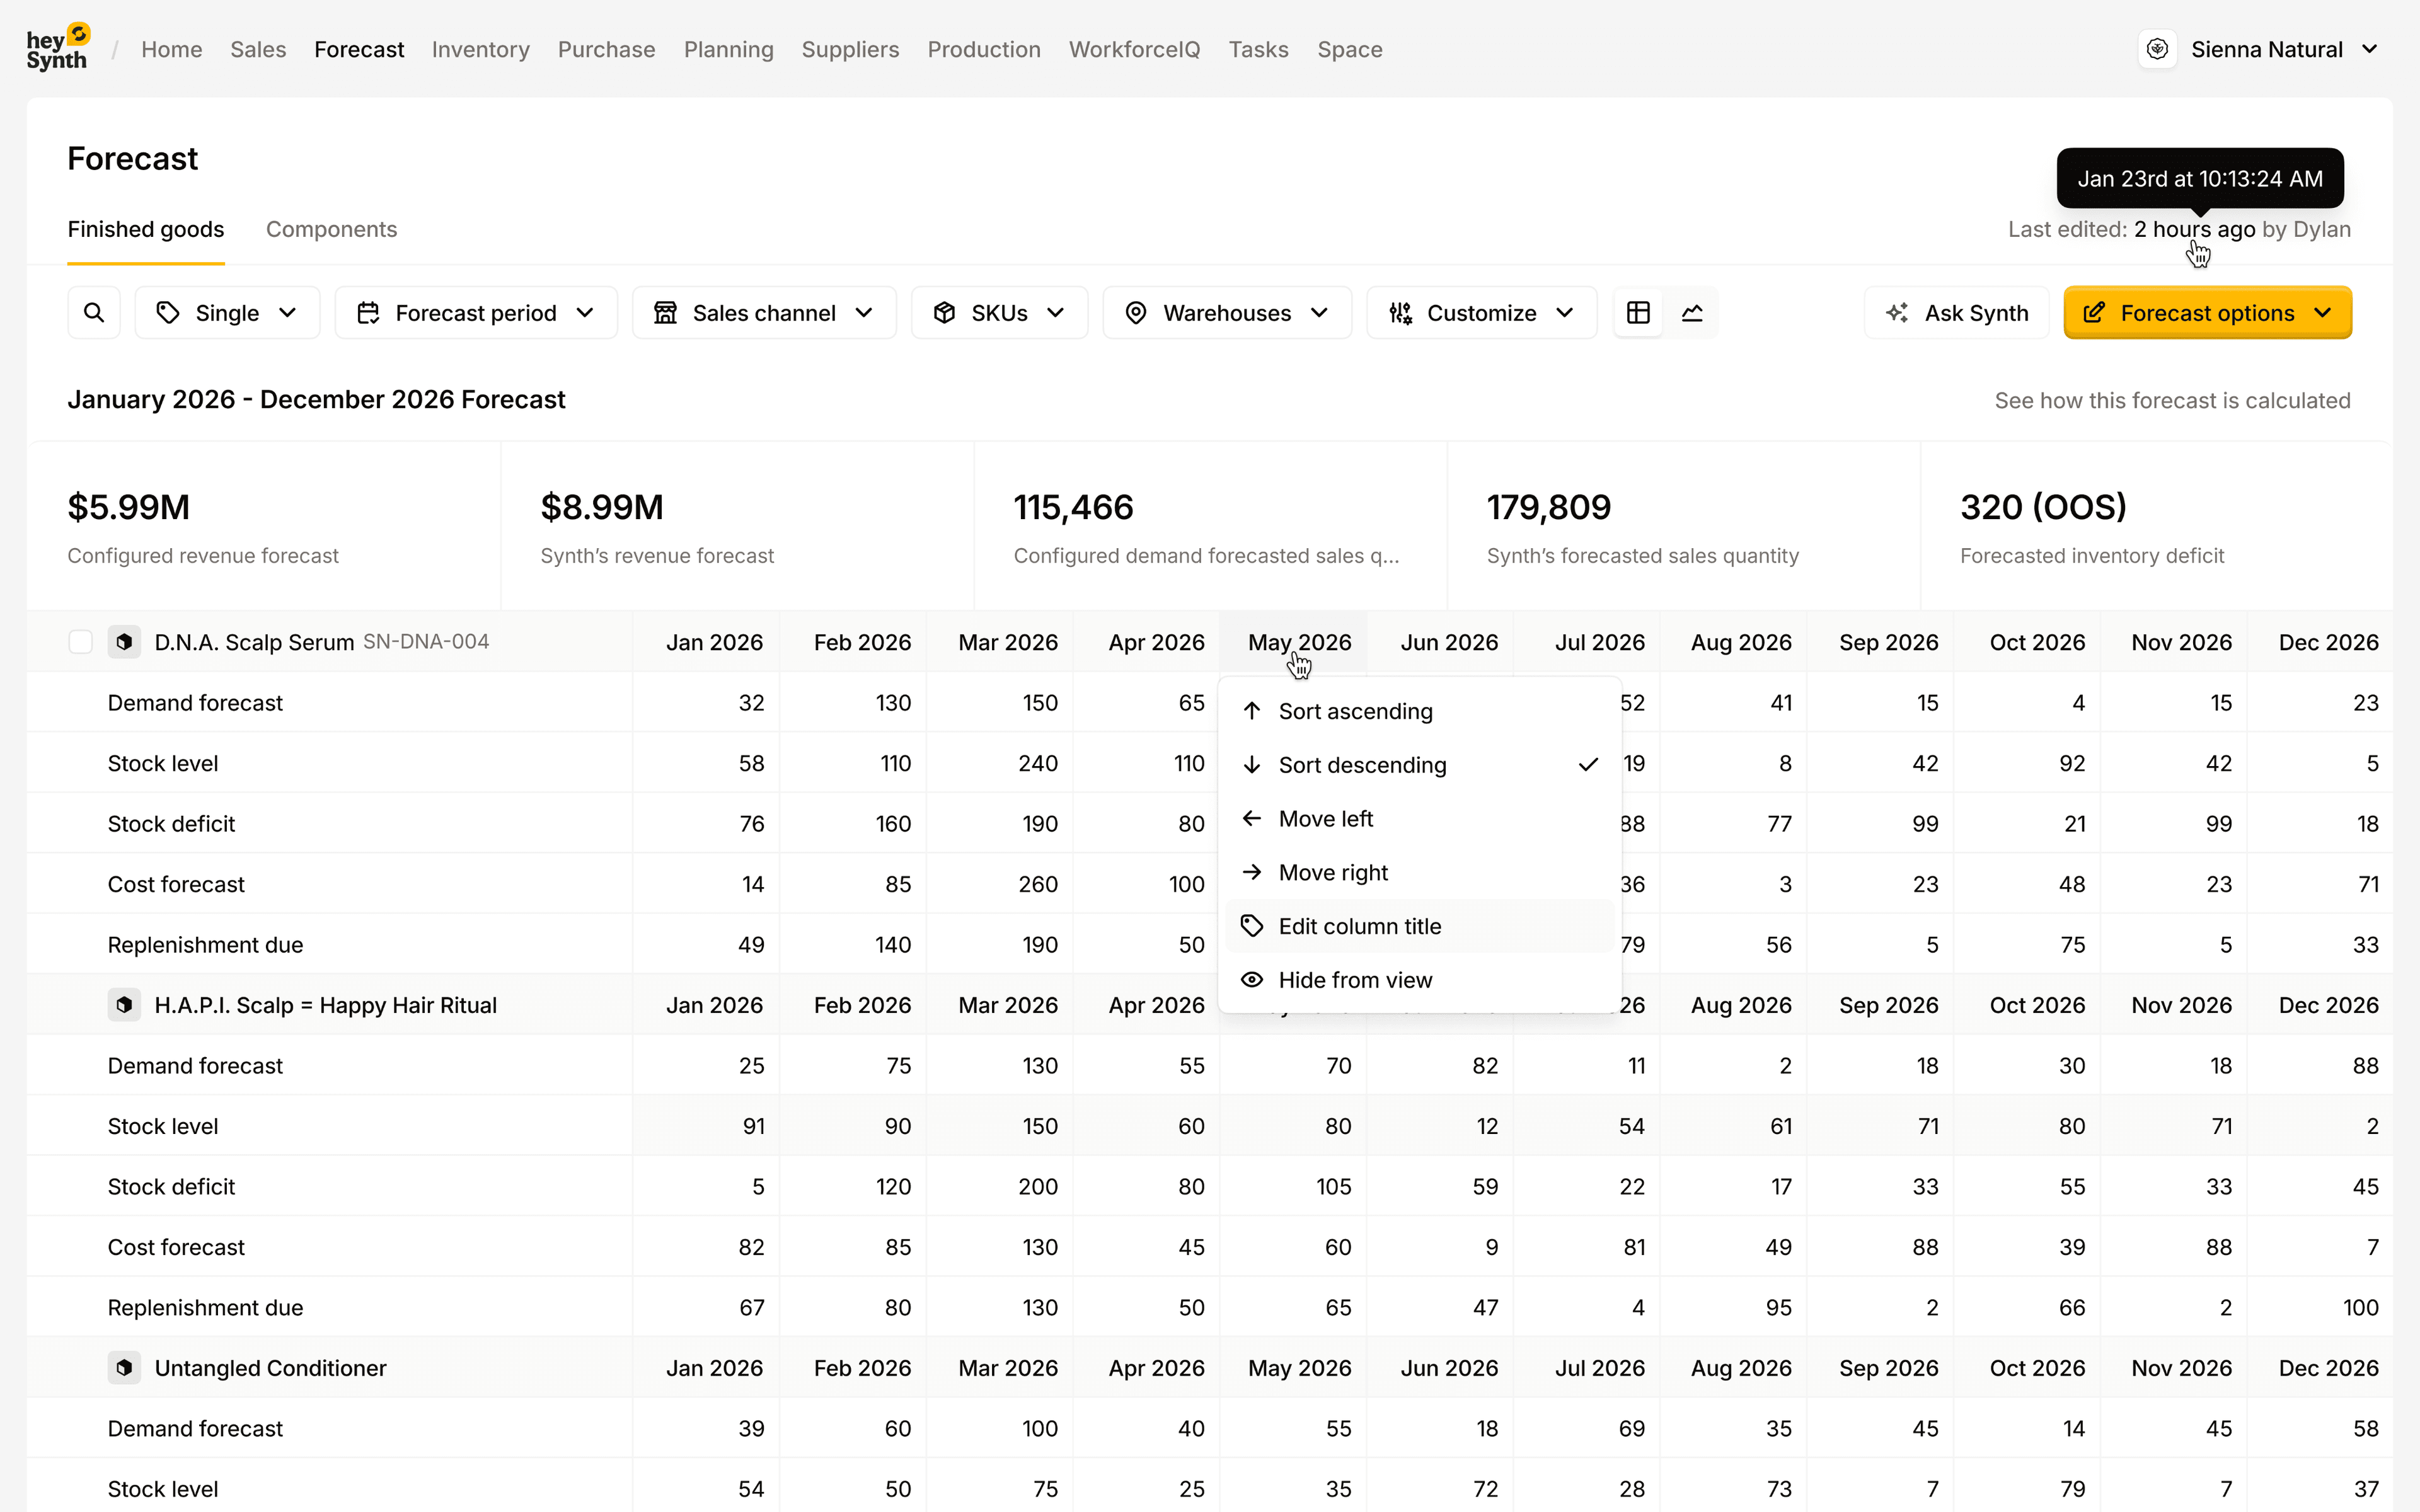Select Edit column title in menu

[1360, 926]
